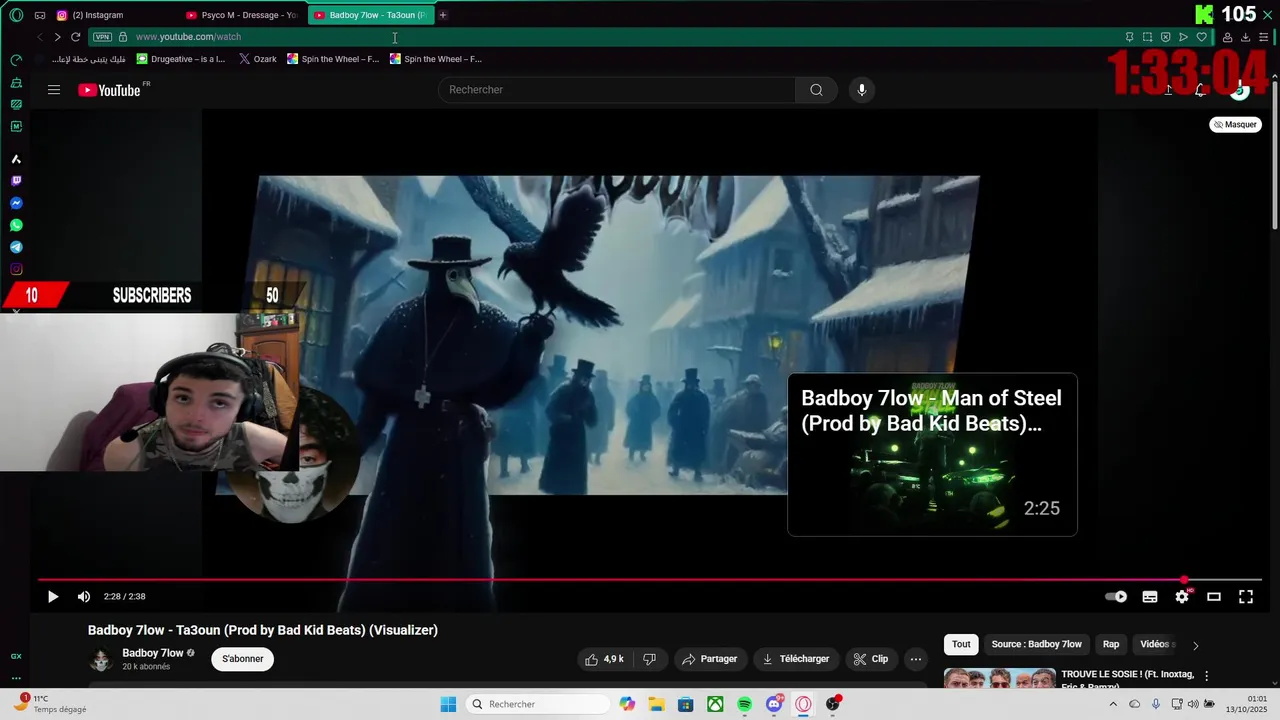Open Opera easy setup sliders icon
The height and width of the screenshot is (720, 1280).
1263,37
